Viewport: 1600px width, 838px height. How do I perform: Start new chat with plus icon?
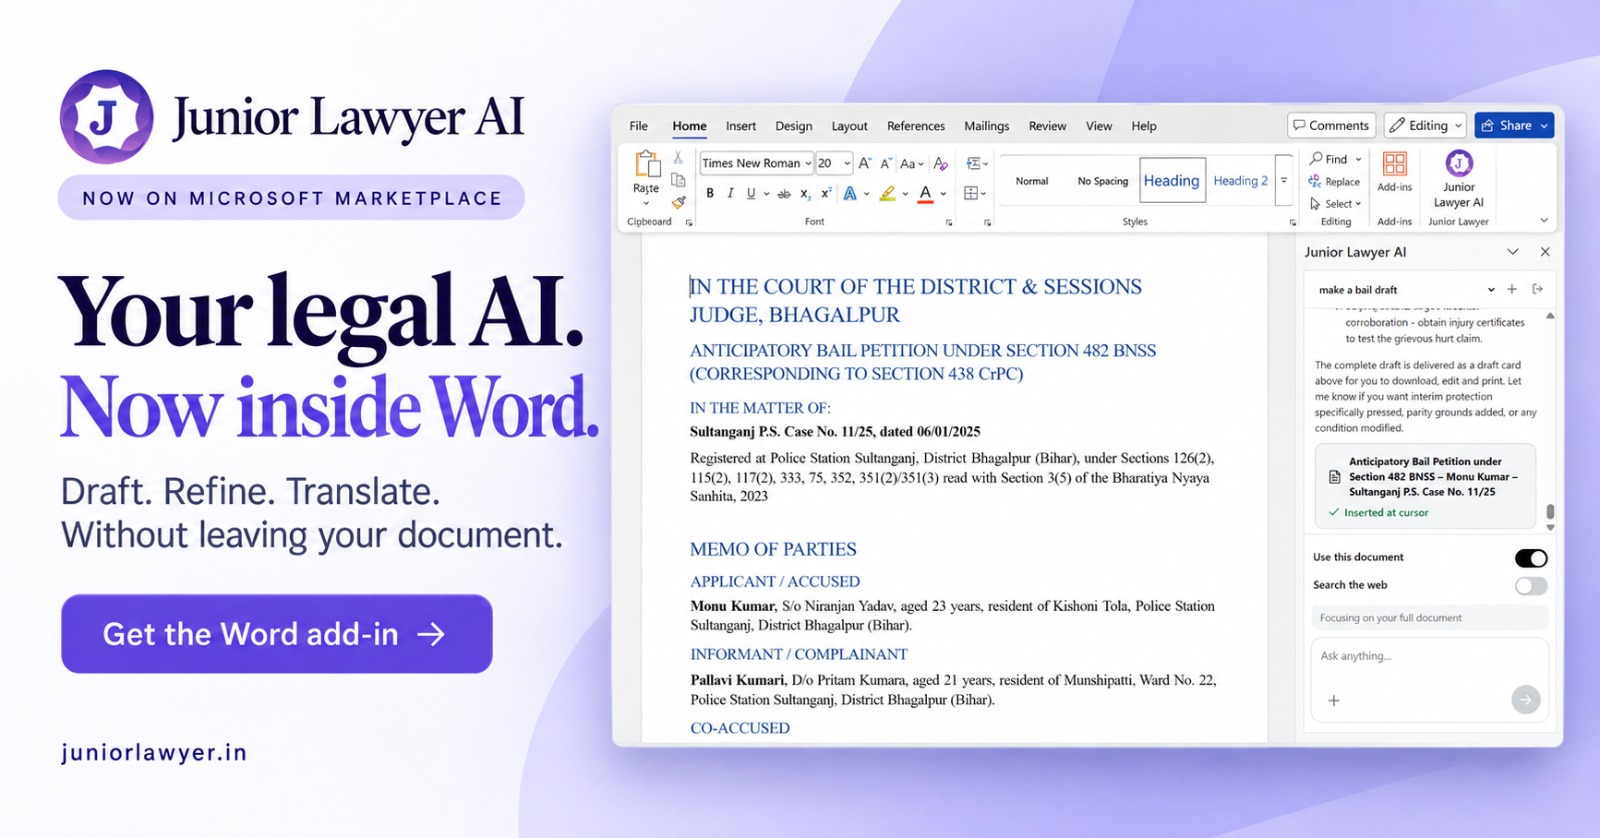pos(1512,289)
